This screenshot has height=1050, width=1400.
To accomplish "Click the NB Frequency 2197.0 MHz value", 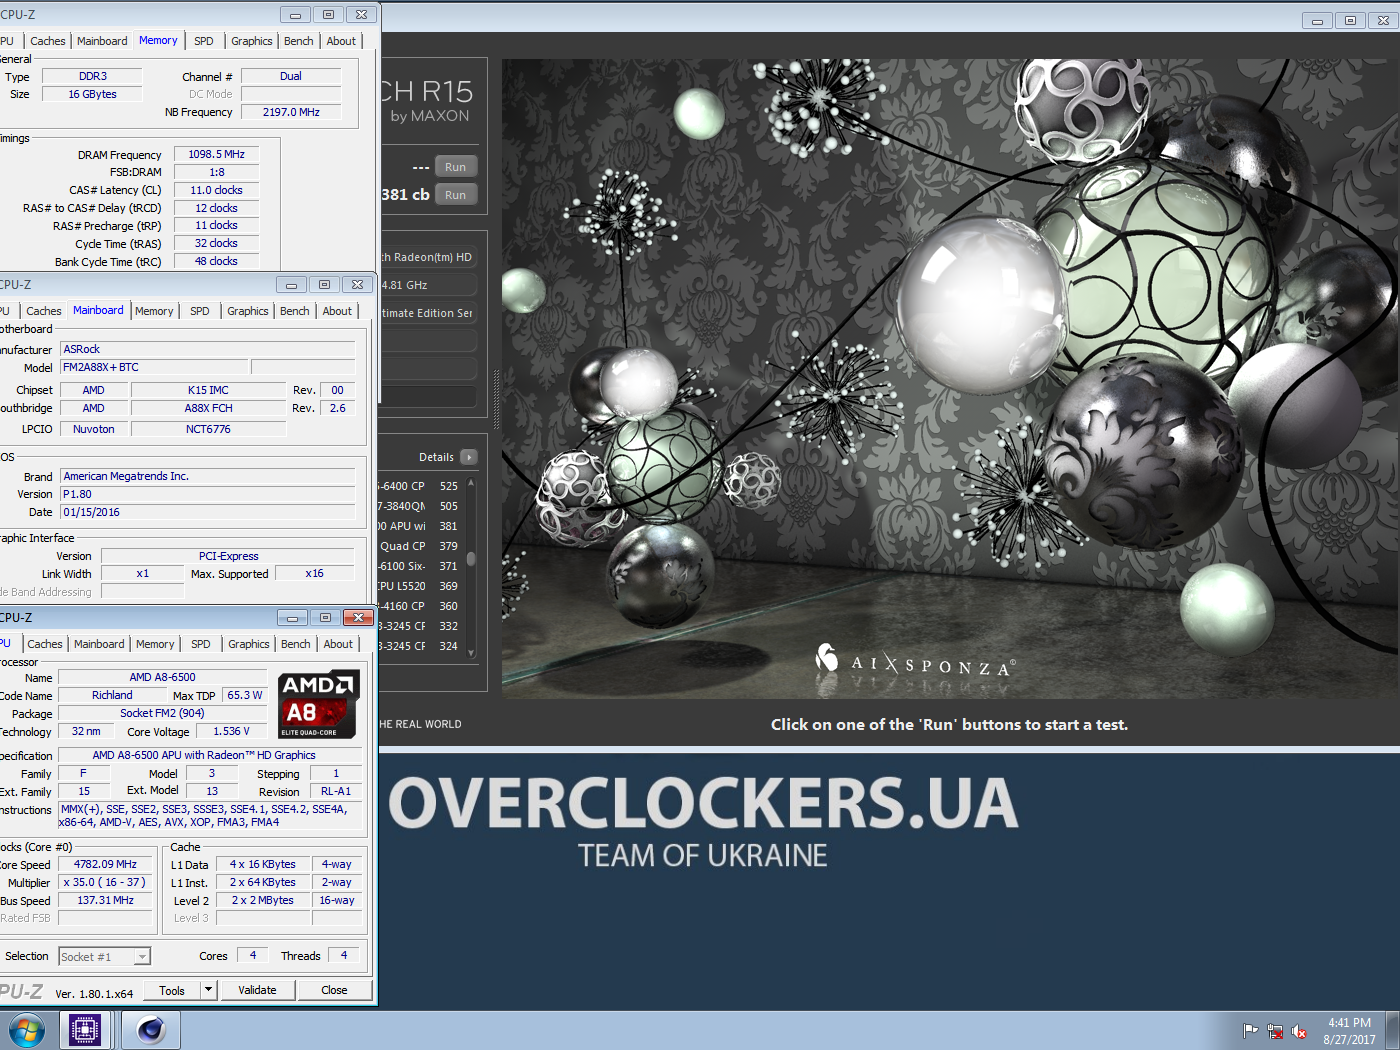I will (291, 112).
